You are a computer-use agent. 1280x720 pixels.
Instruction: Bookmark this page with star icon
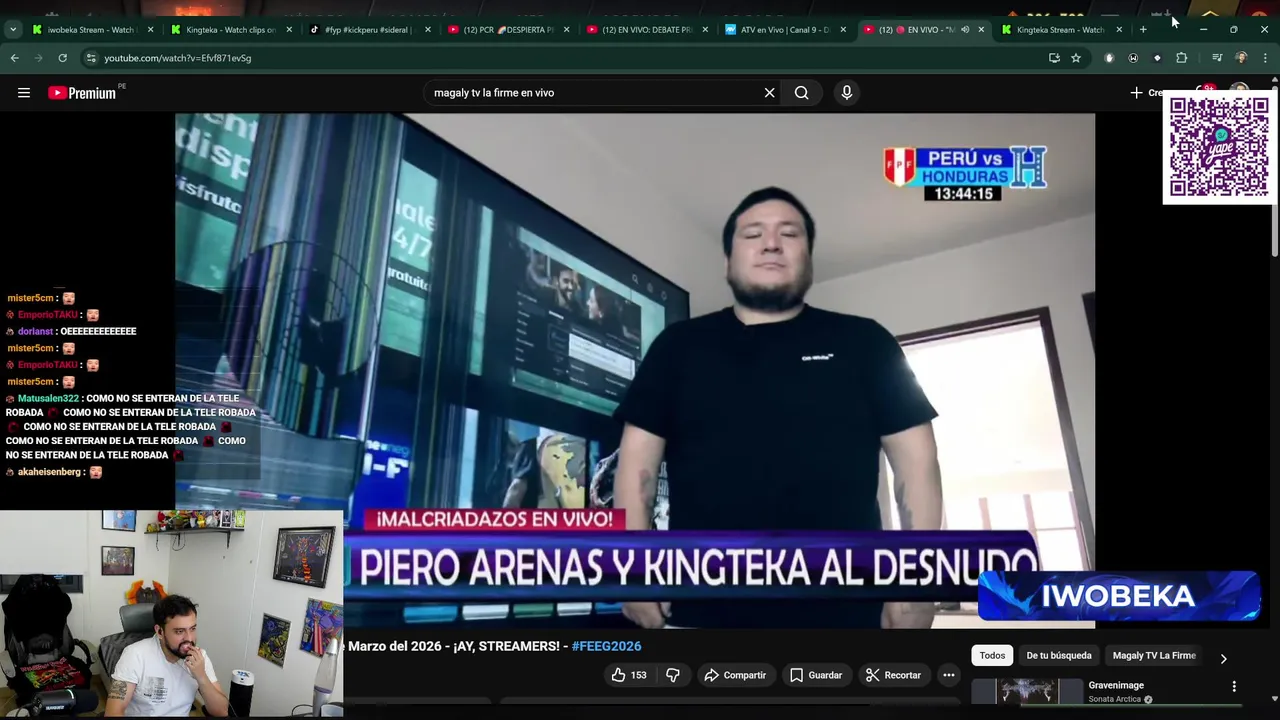(1076, 58)
